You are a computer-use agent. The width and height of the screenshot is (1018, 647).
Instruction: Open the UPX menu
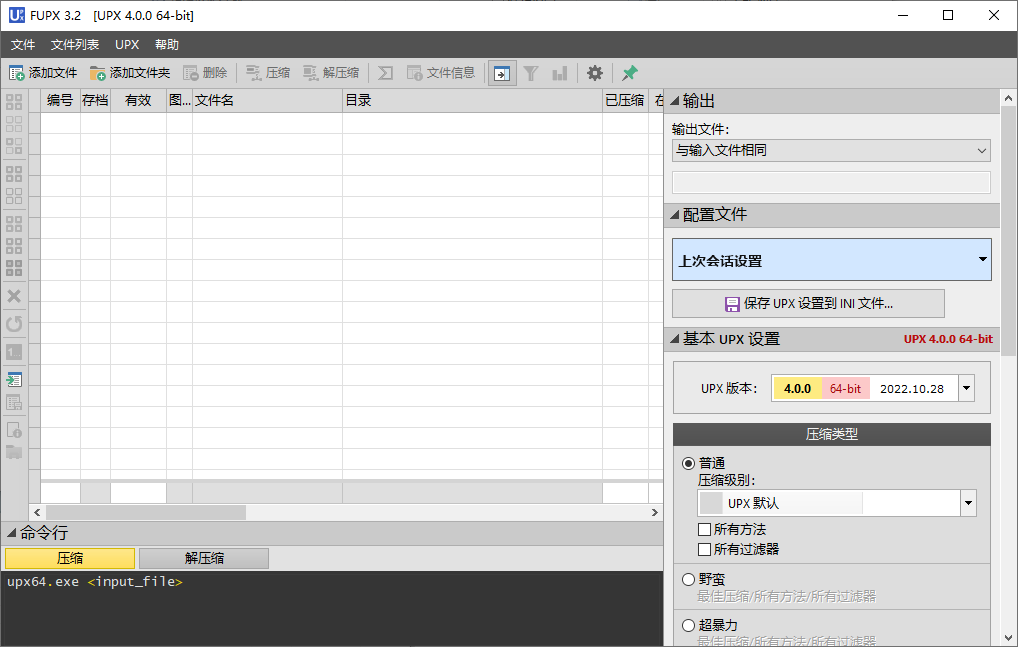(x=127, y=45)
